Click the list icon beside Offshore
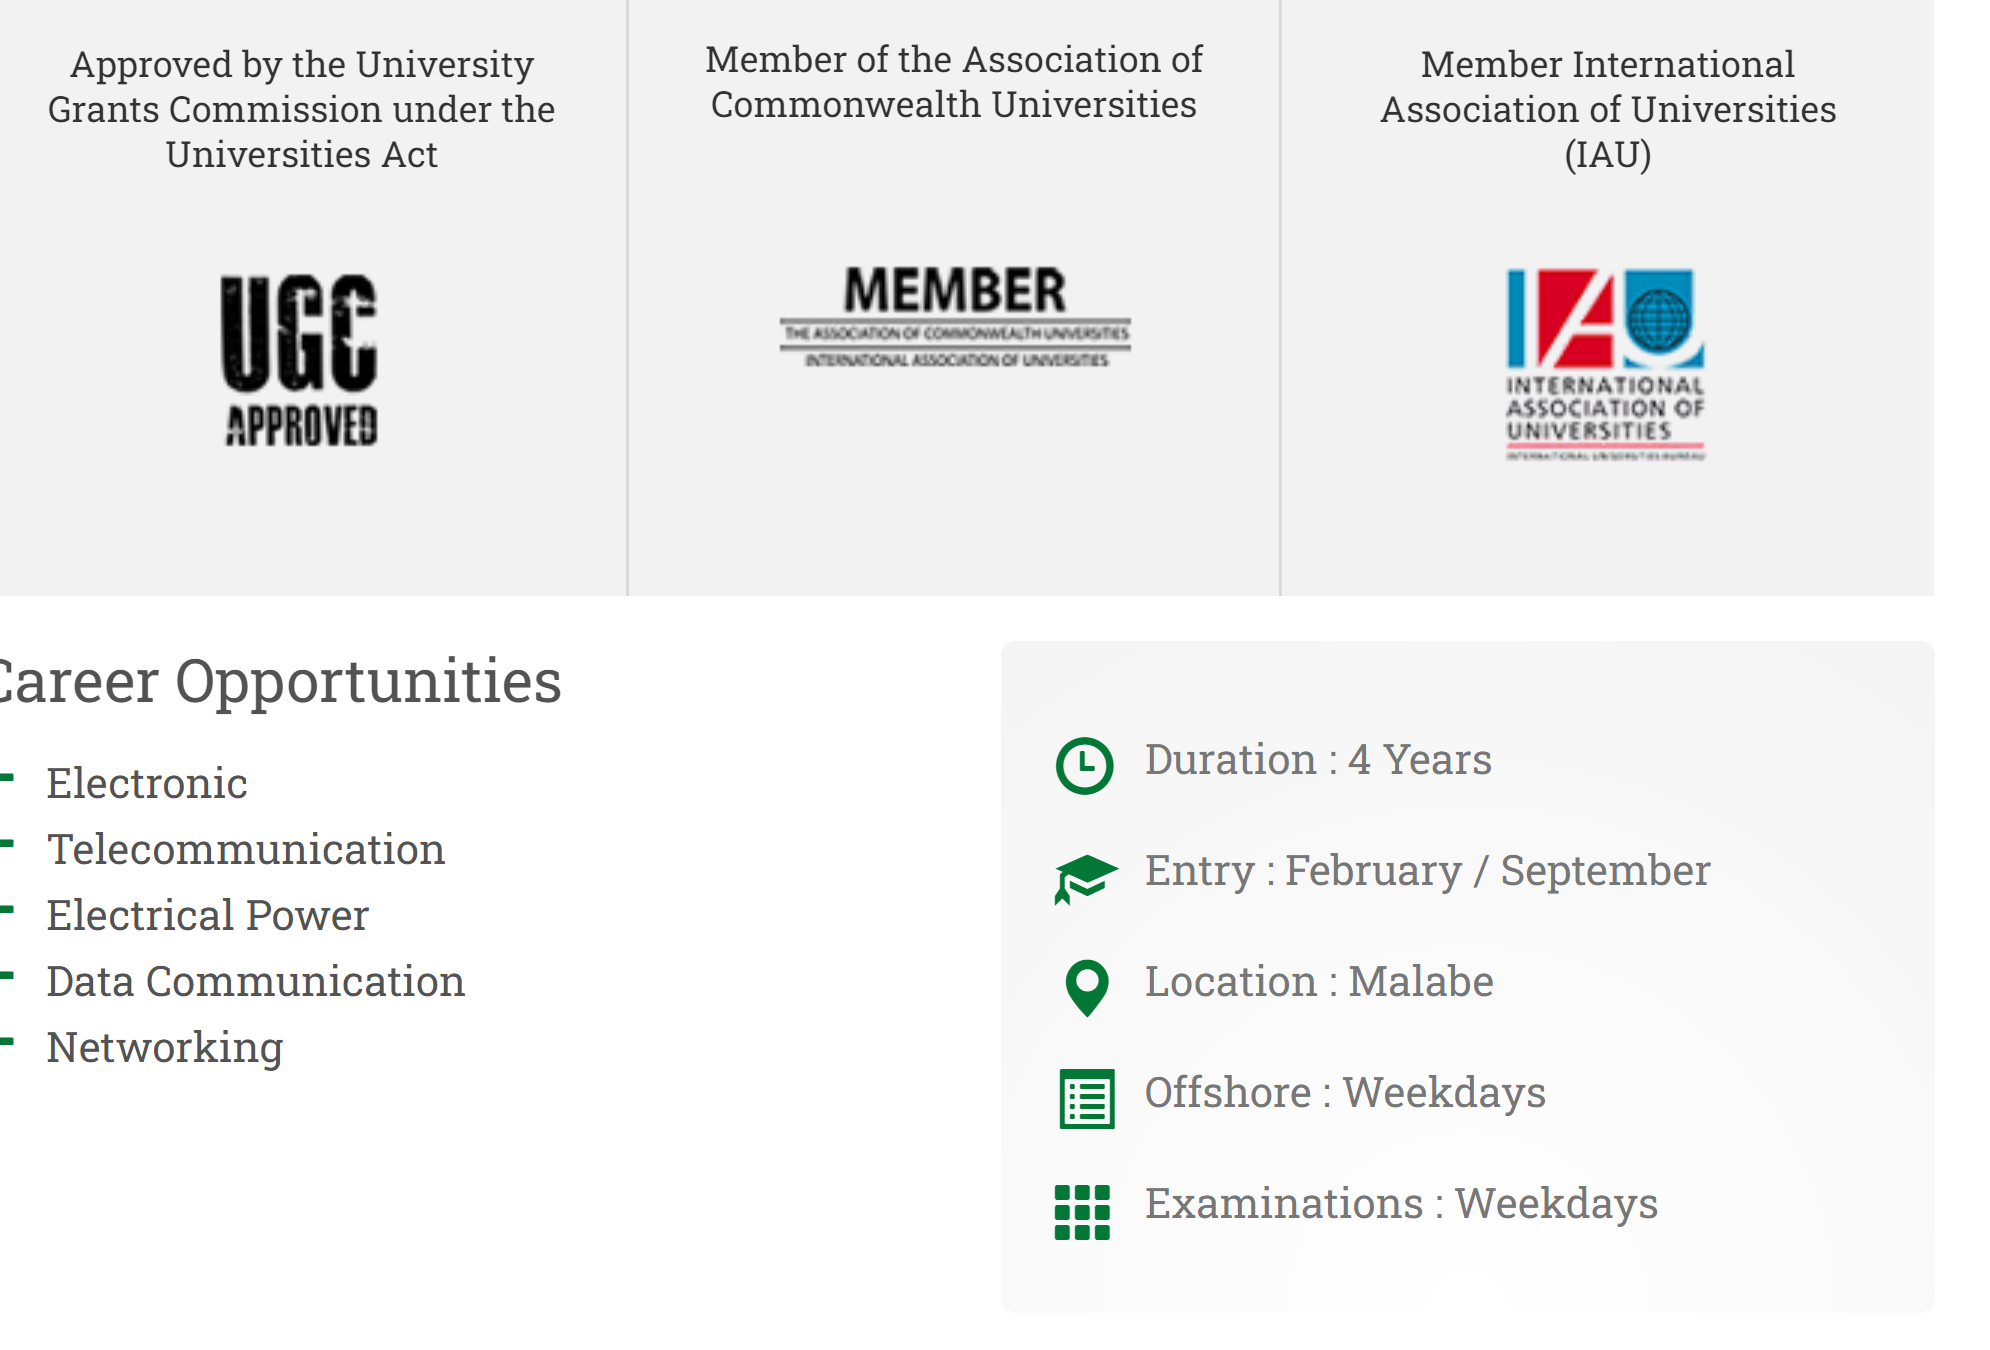Screen dimensions: 1990x1350 [x=1087, y=1099]
